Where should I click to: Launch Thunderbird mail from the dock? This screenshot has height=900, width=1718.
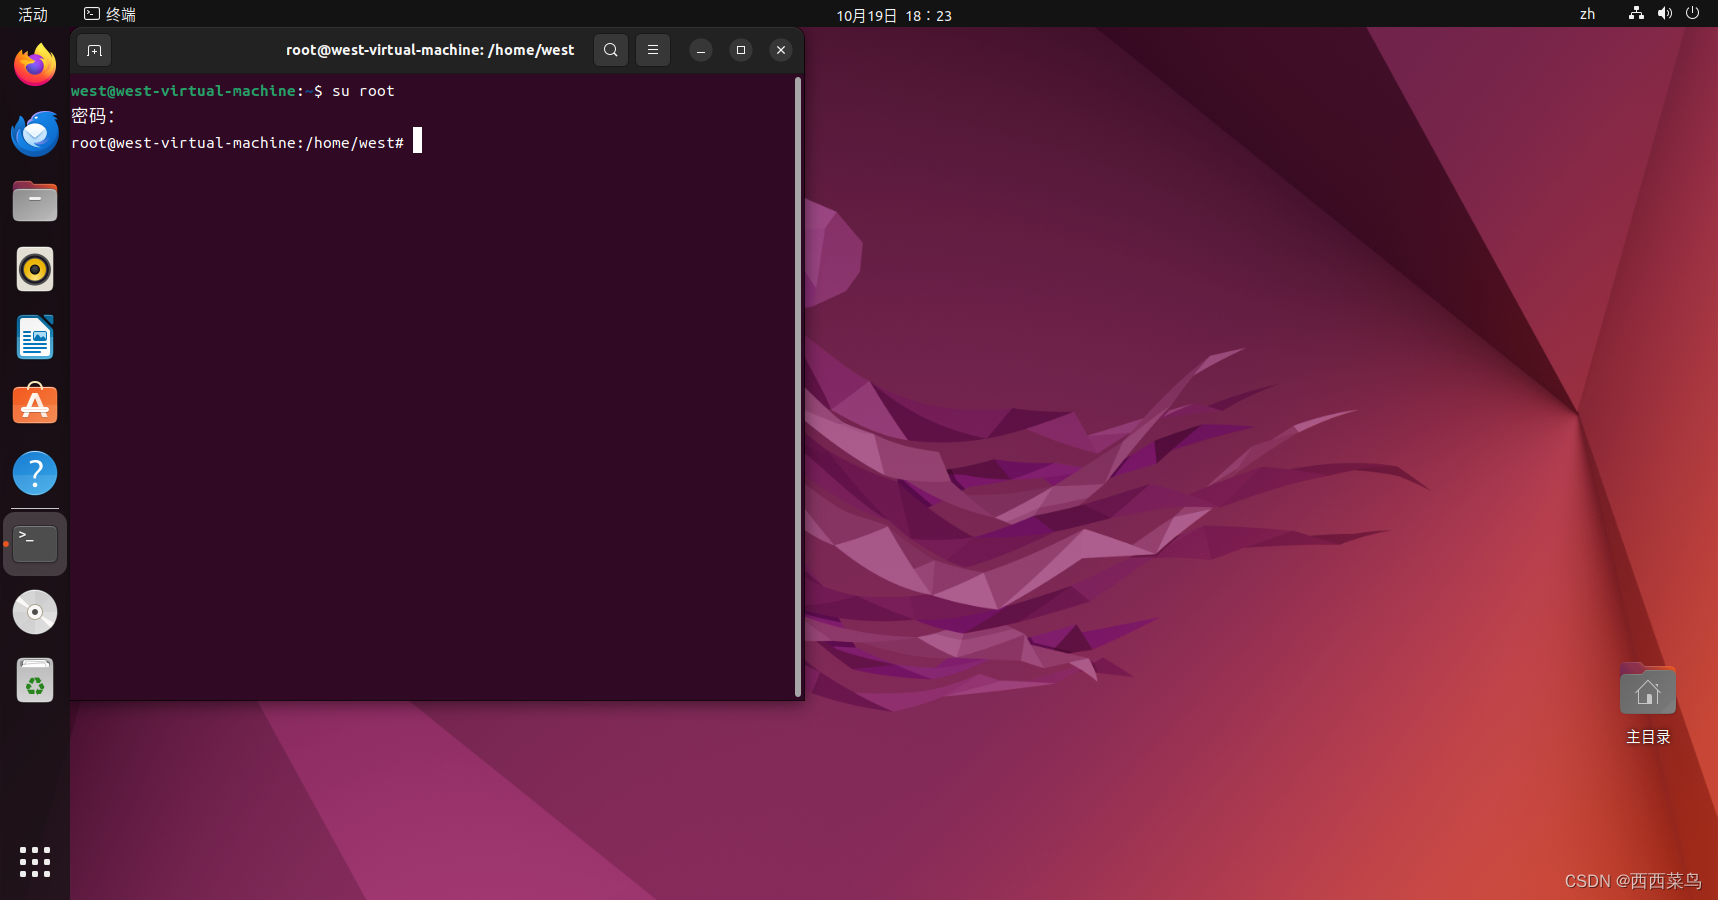click(x=35, y=133)
